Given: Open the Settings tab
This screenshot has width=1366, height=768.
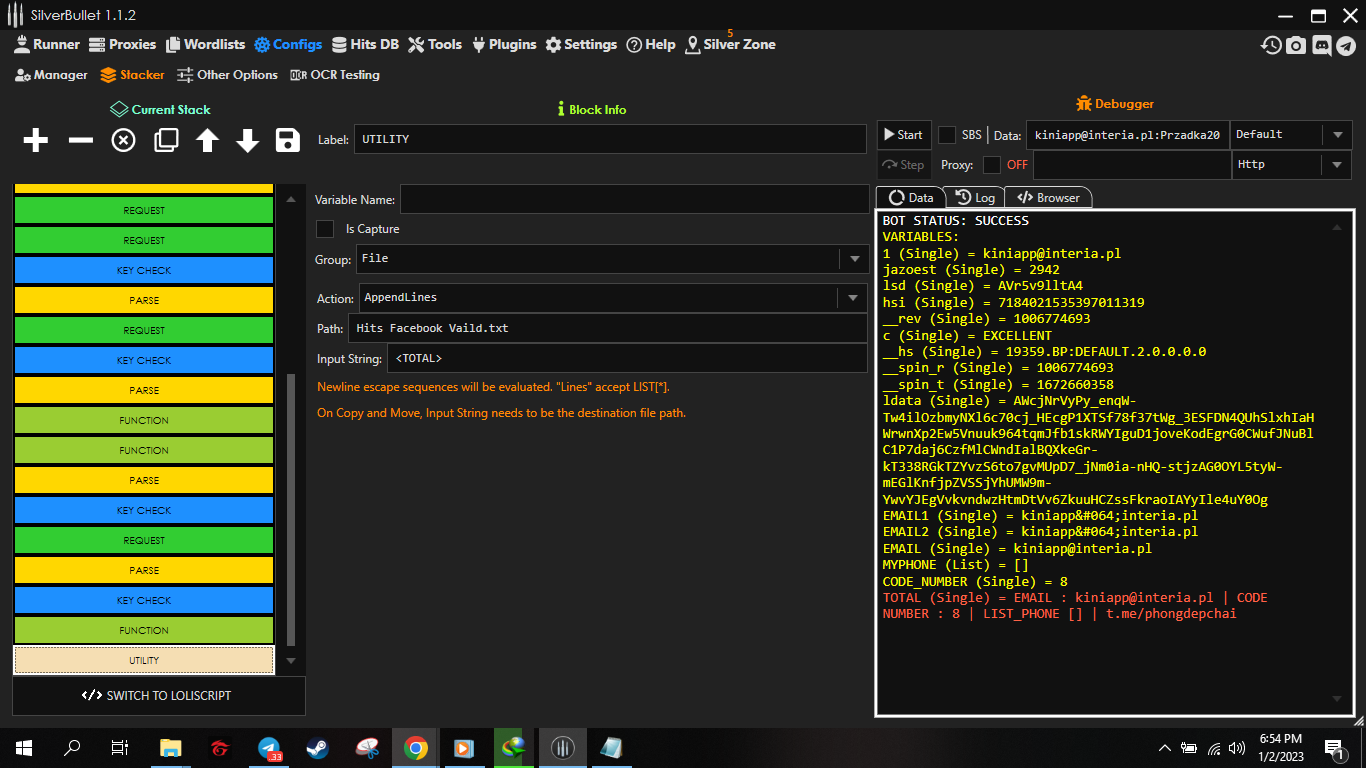Looking at the screenshot, I should [x=581, y=44].
